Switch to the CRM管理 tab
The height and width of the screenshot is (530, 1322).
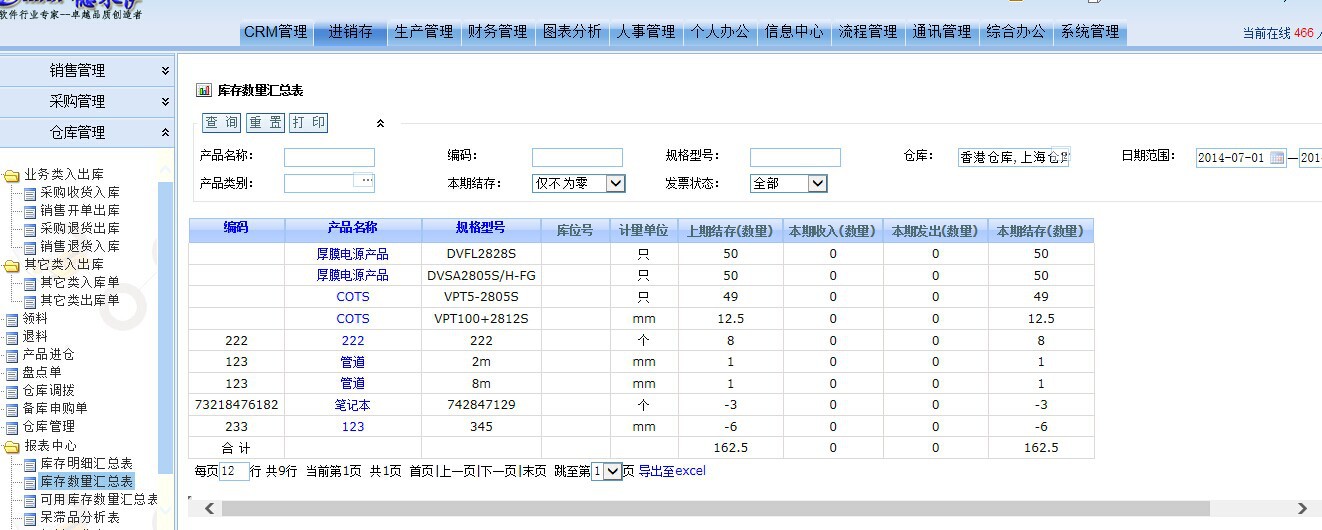pos(275,32)
